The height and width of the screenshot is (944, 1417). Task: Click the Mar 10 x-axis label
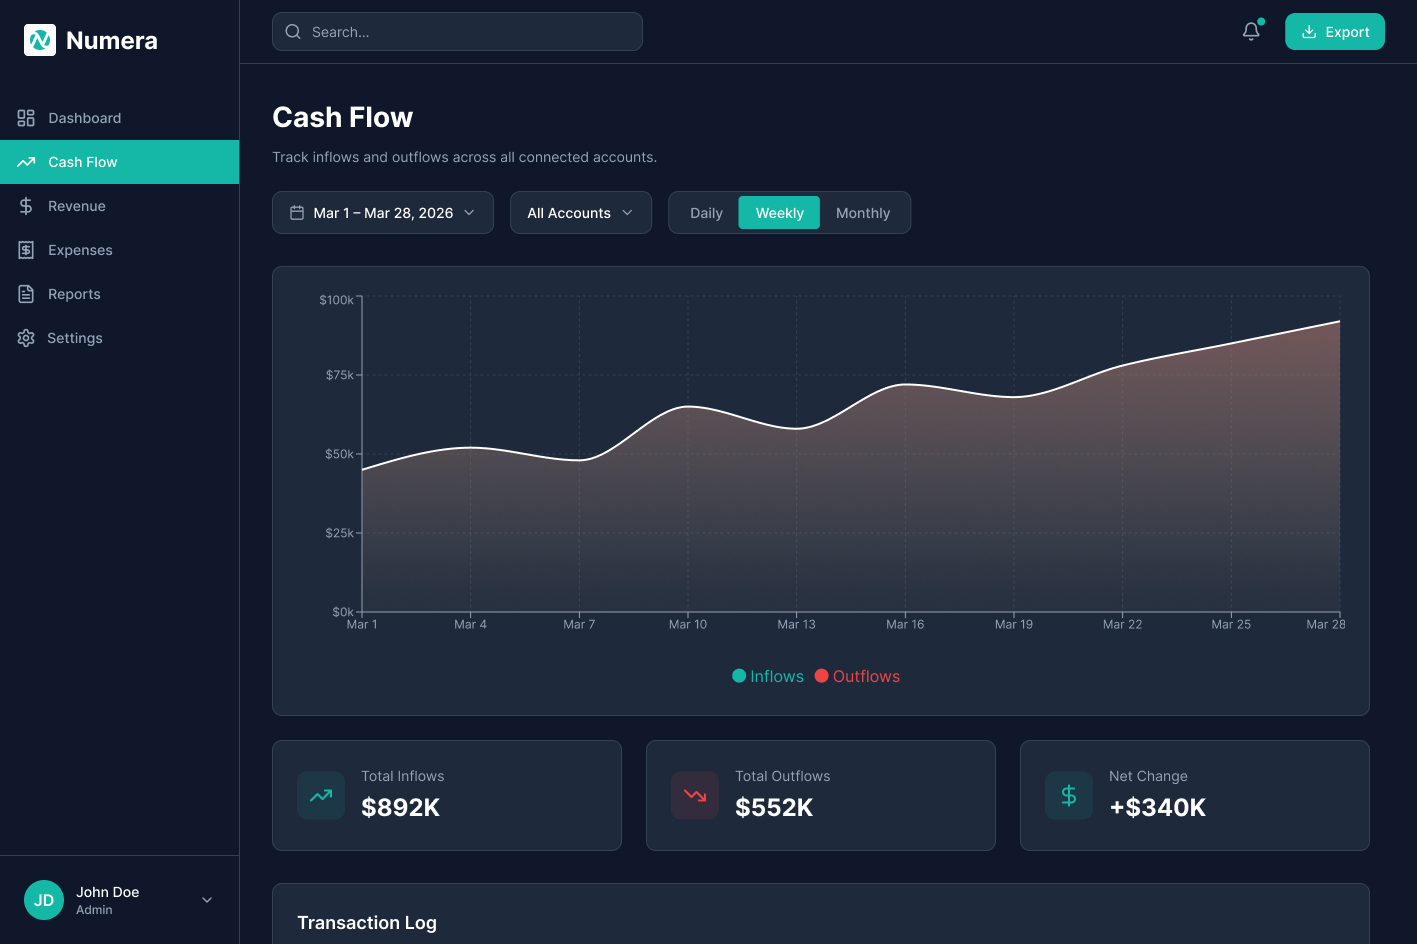(x=688, y=624)
